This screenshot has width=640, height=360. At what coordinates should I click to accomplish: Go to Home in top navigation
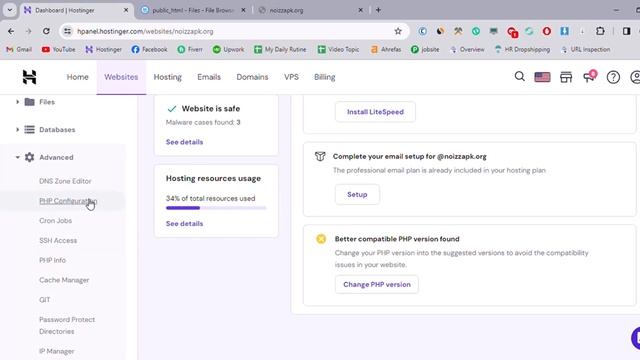[78, 77]
